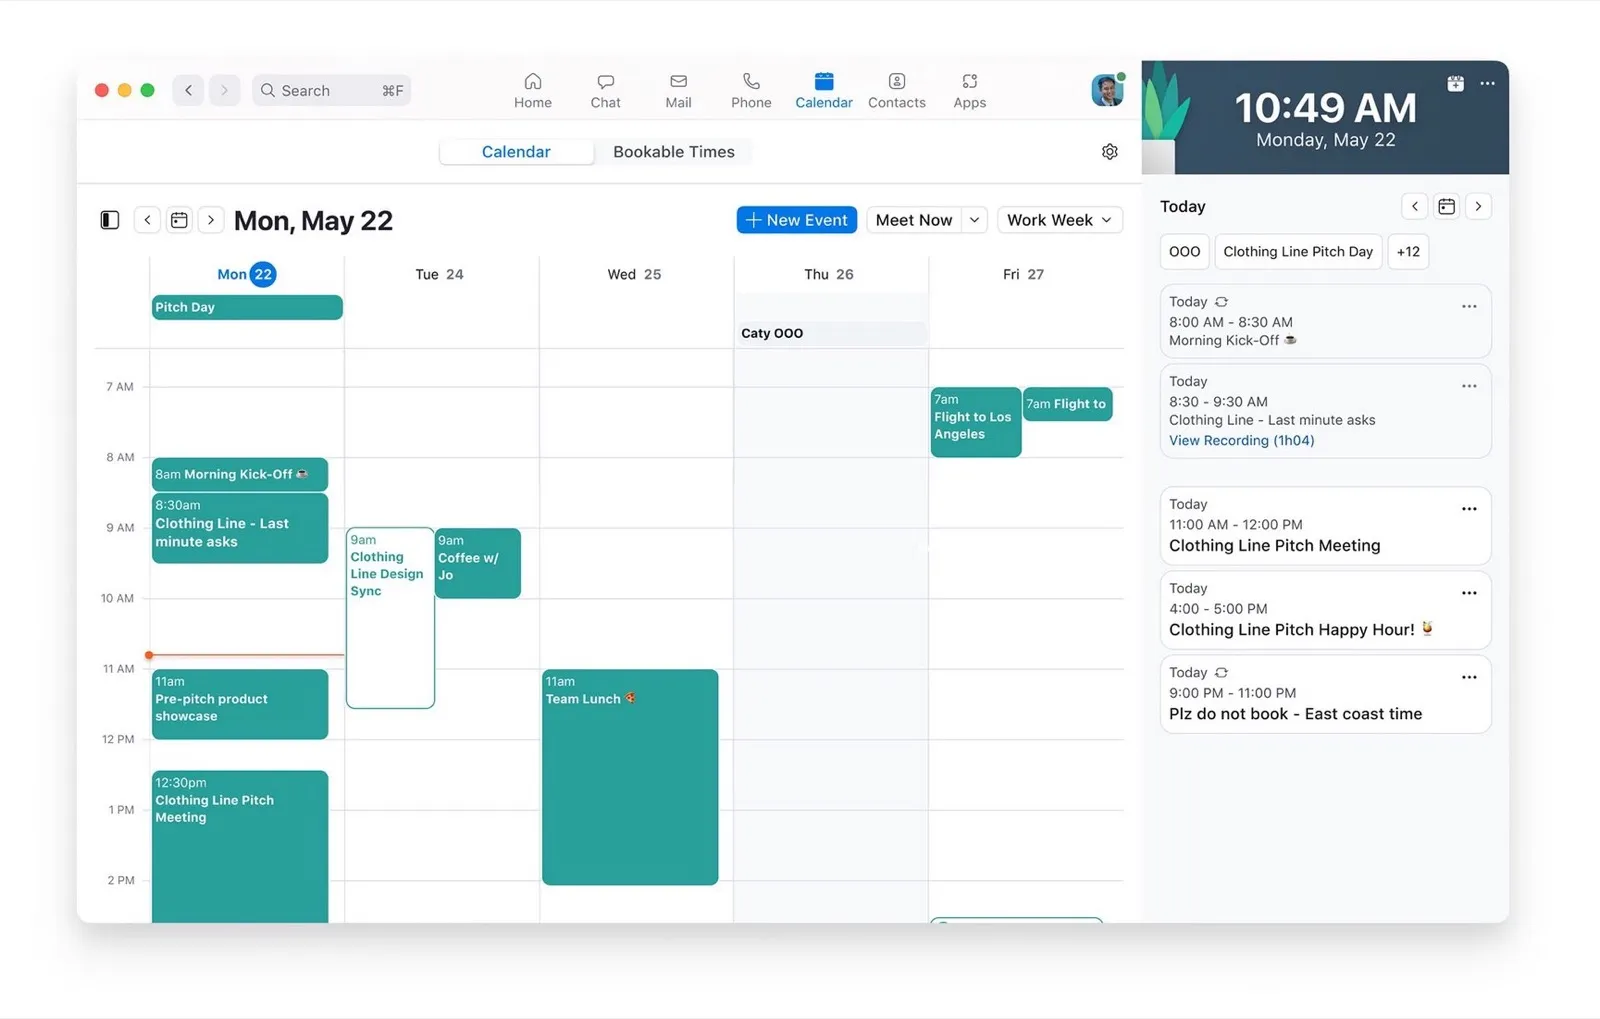This screenshot has height=1019, width=1600.
Task: Open the ellipsis menu in the Today widget header
Action: [x=1487, y=84]
